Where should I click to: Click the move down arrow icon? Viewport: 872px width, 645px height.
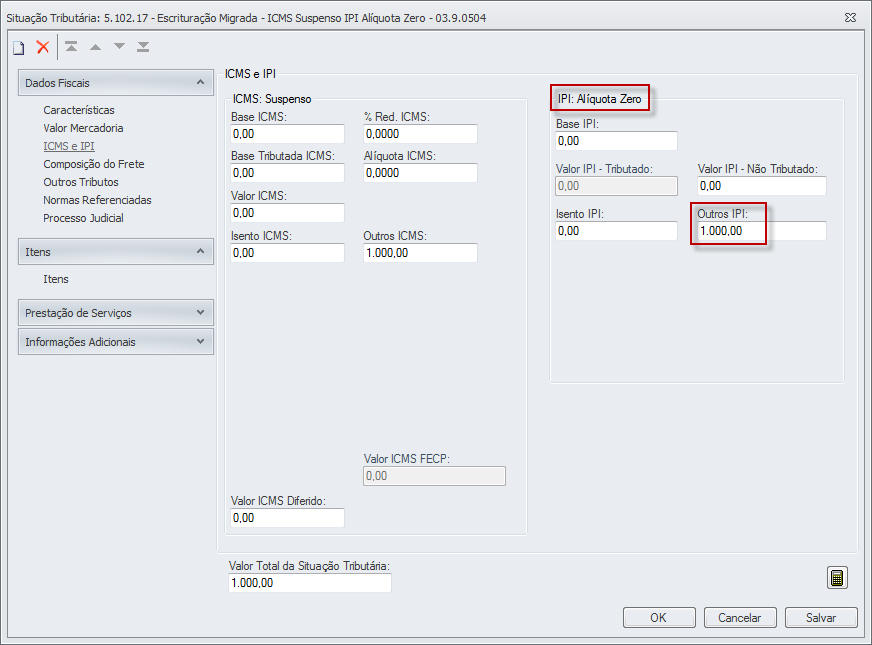click(x=119, y=47)
